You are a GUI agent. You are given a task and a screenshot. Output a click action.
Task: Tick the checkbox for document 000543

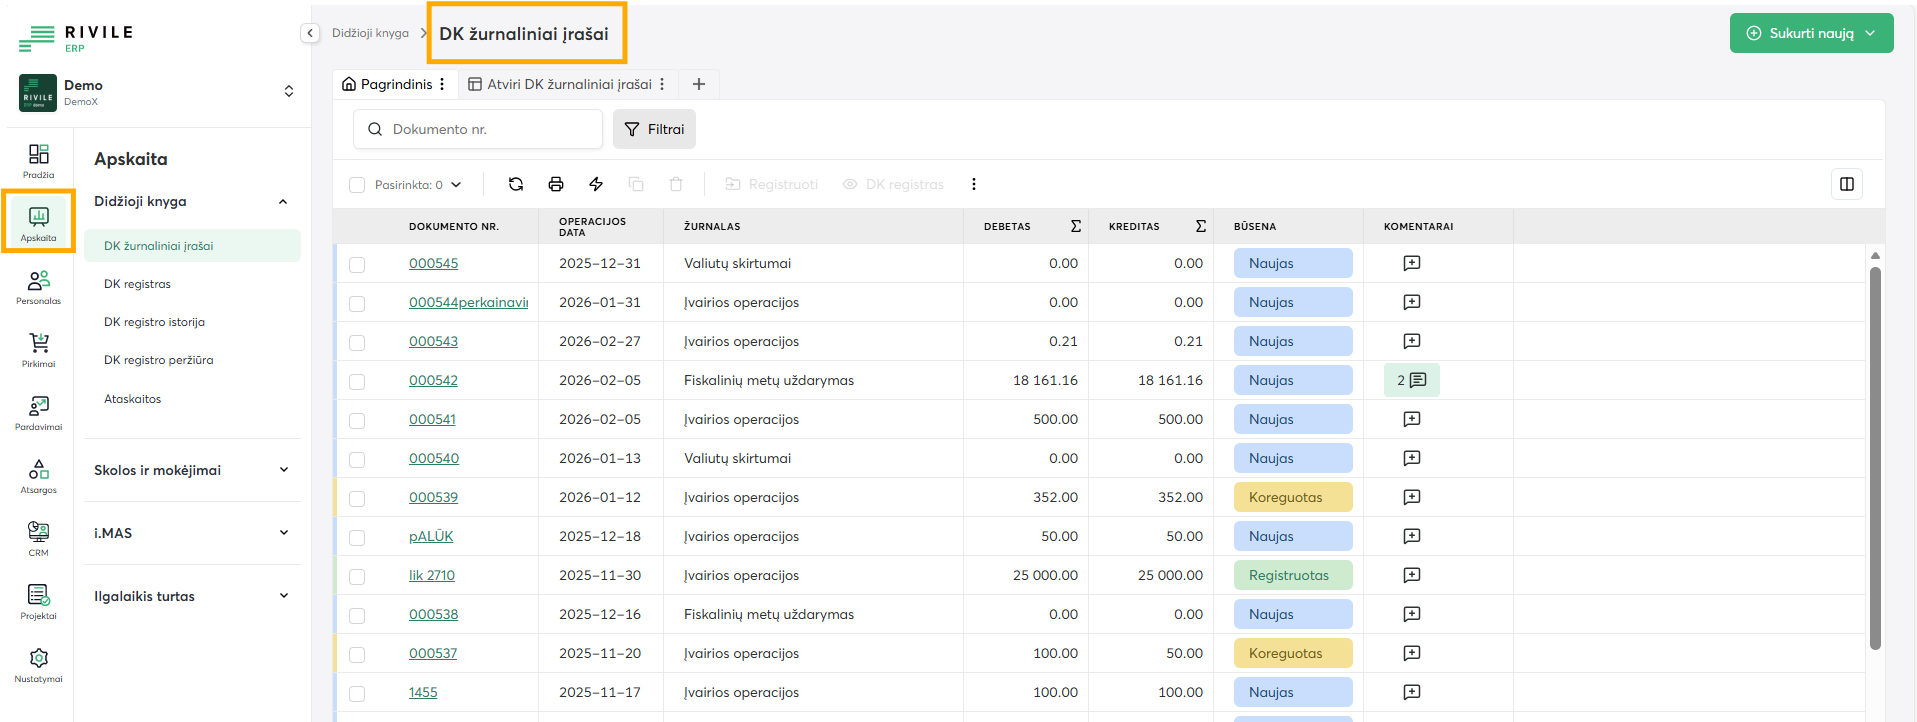pos(357,342)
